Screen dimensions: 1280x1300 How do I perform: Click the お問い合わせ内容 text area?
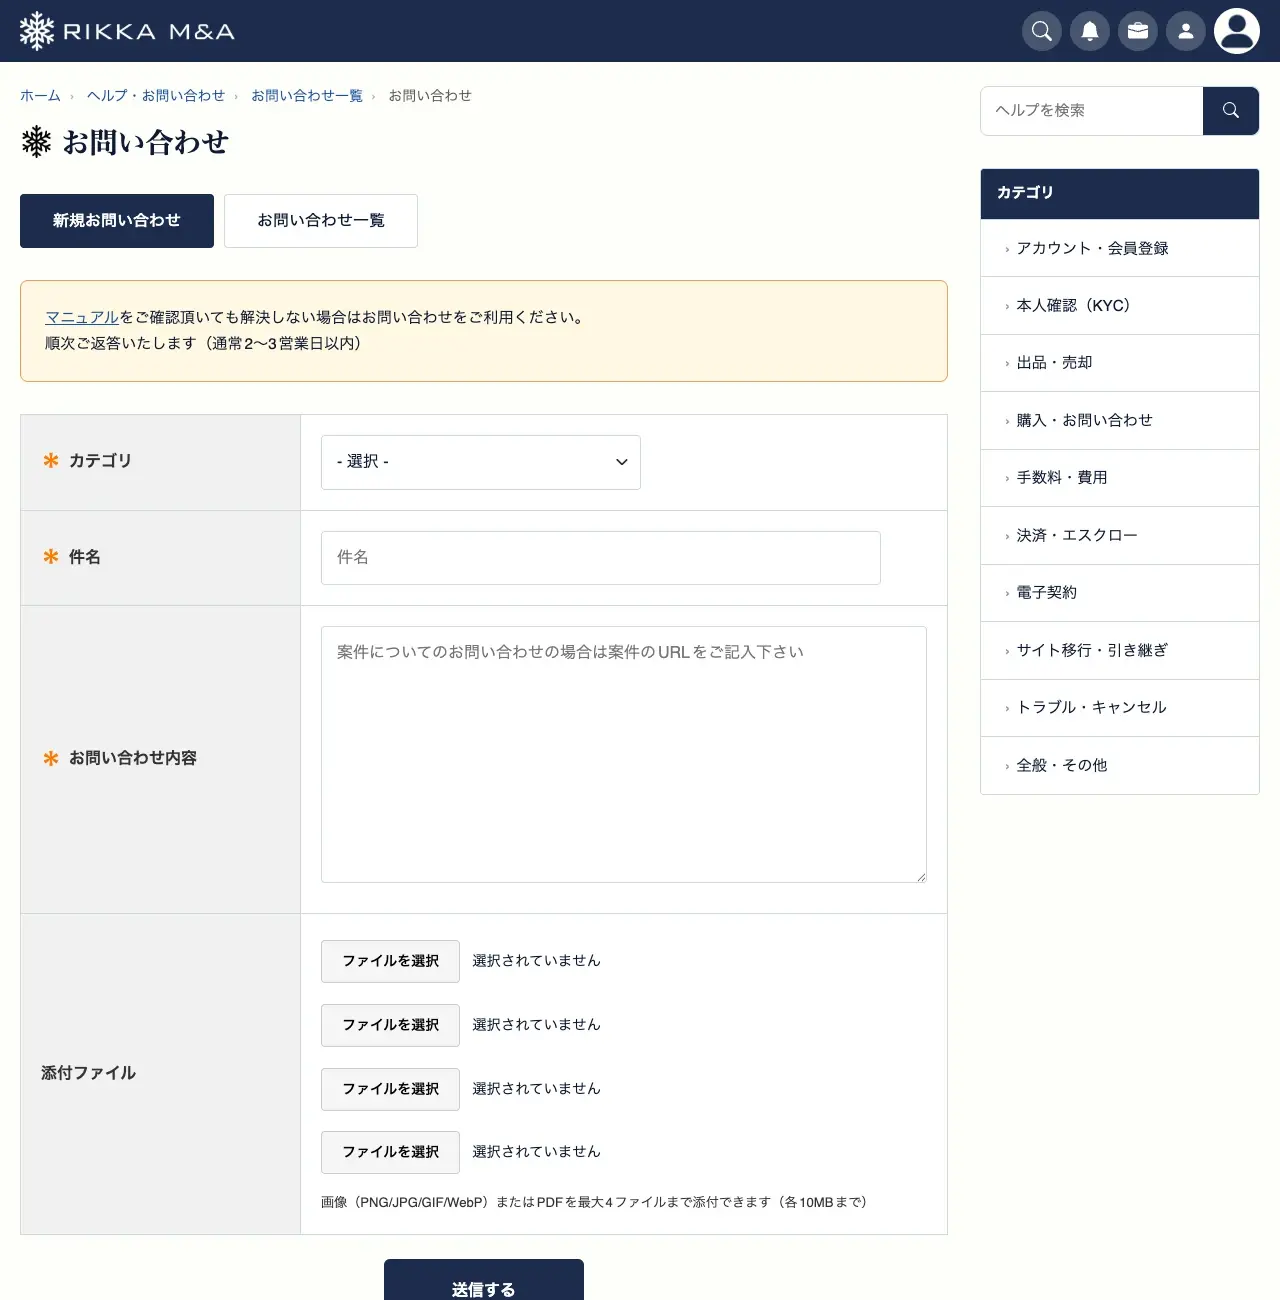click(x=624, y=755)
